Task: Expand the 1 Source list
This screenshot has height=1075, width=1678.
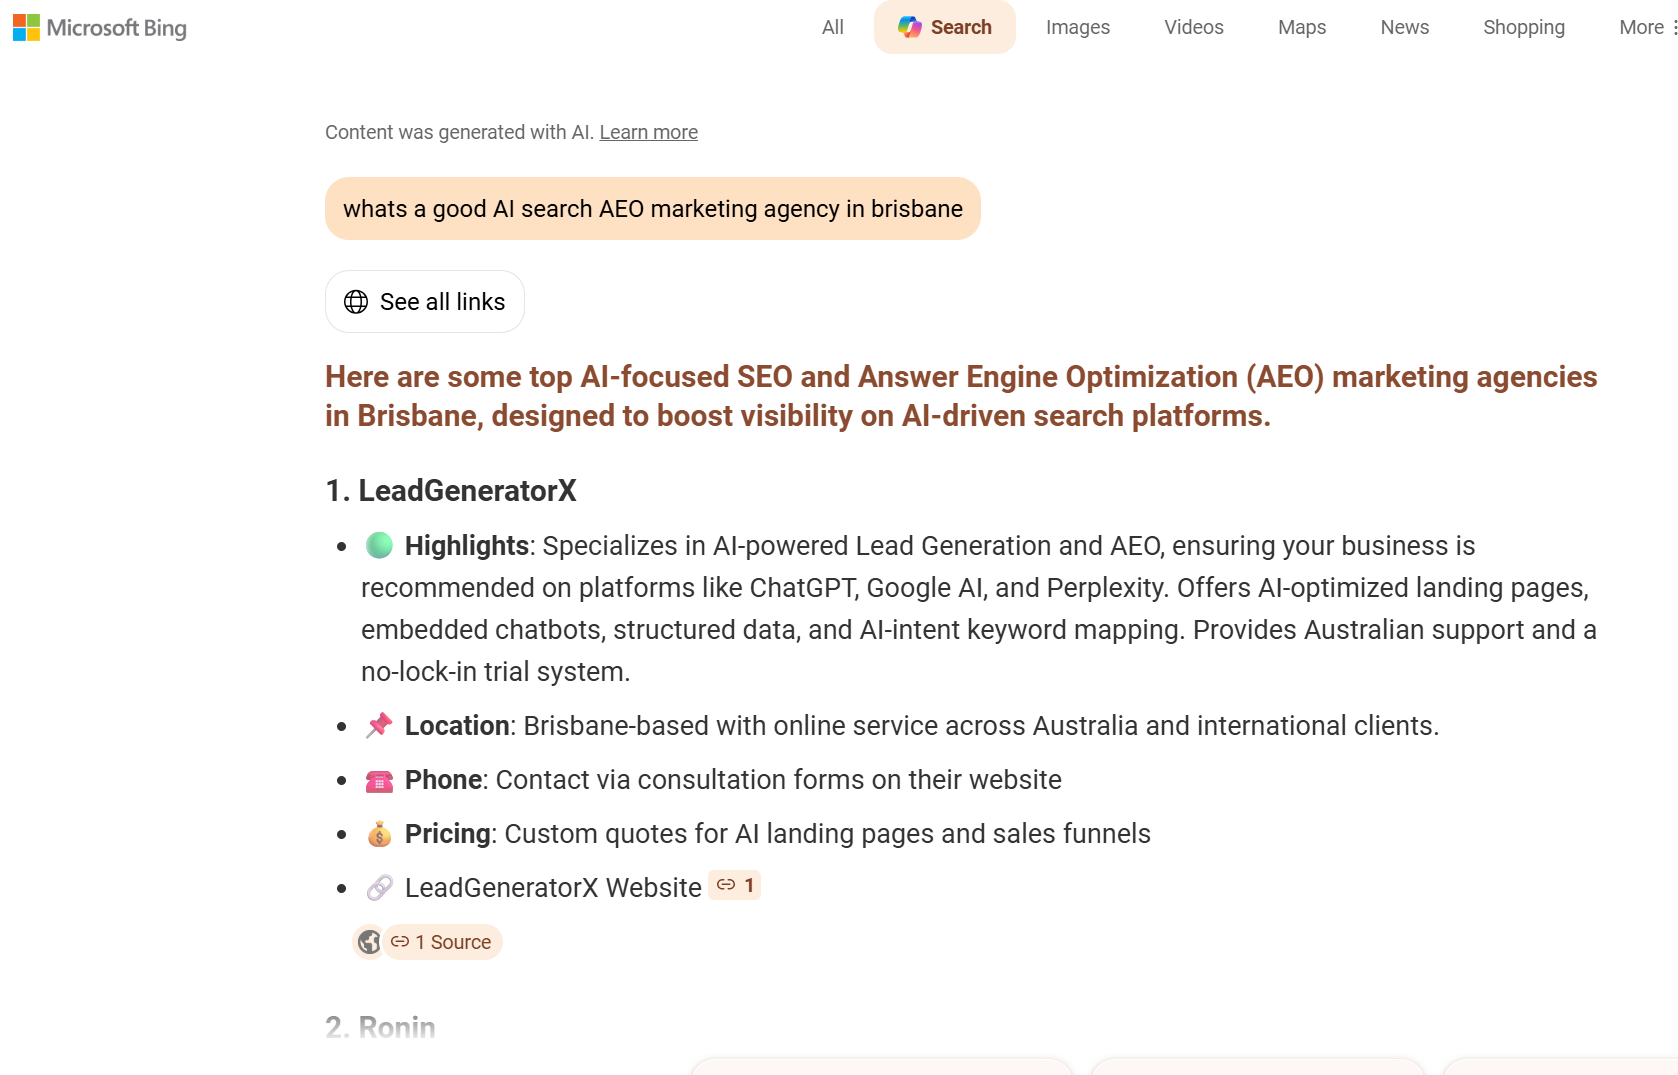Action: pos(443,942)
